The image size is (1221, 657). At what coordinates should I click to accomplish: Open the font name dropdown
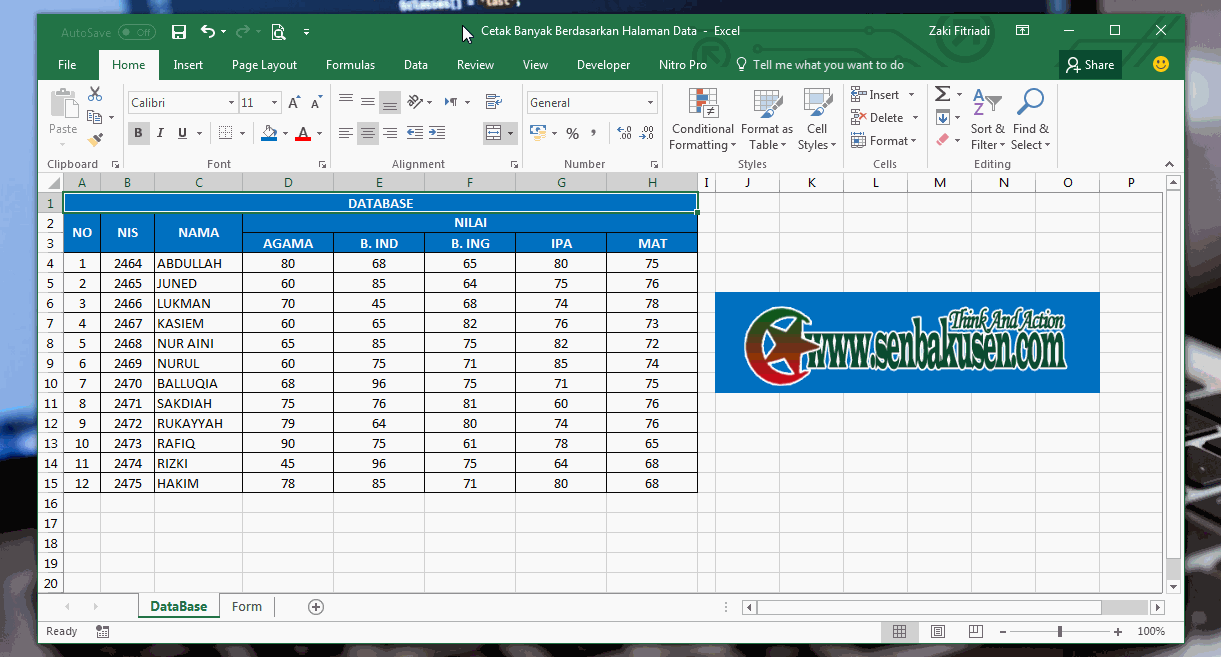(x=229, y=101)
